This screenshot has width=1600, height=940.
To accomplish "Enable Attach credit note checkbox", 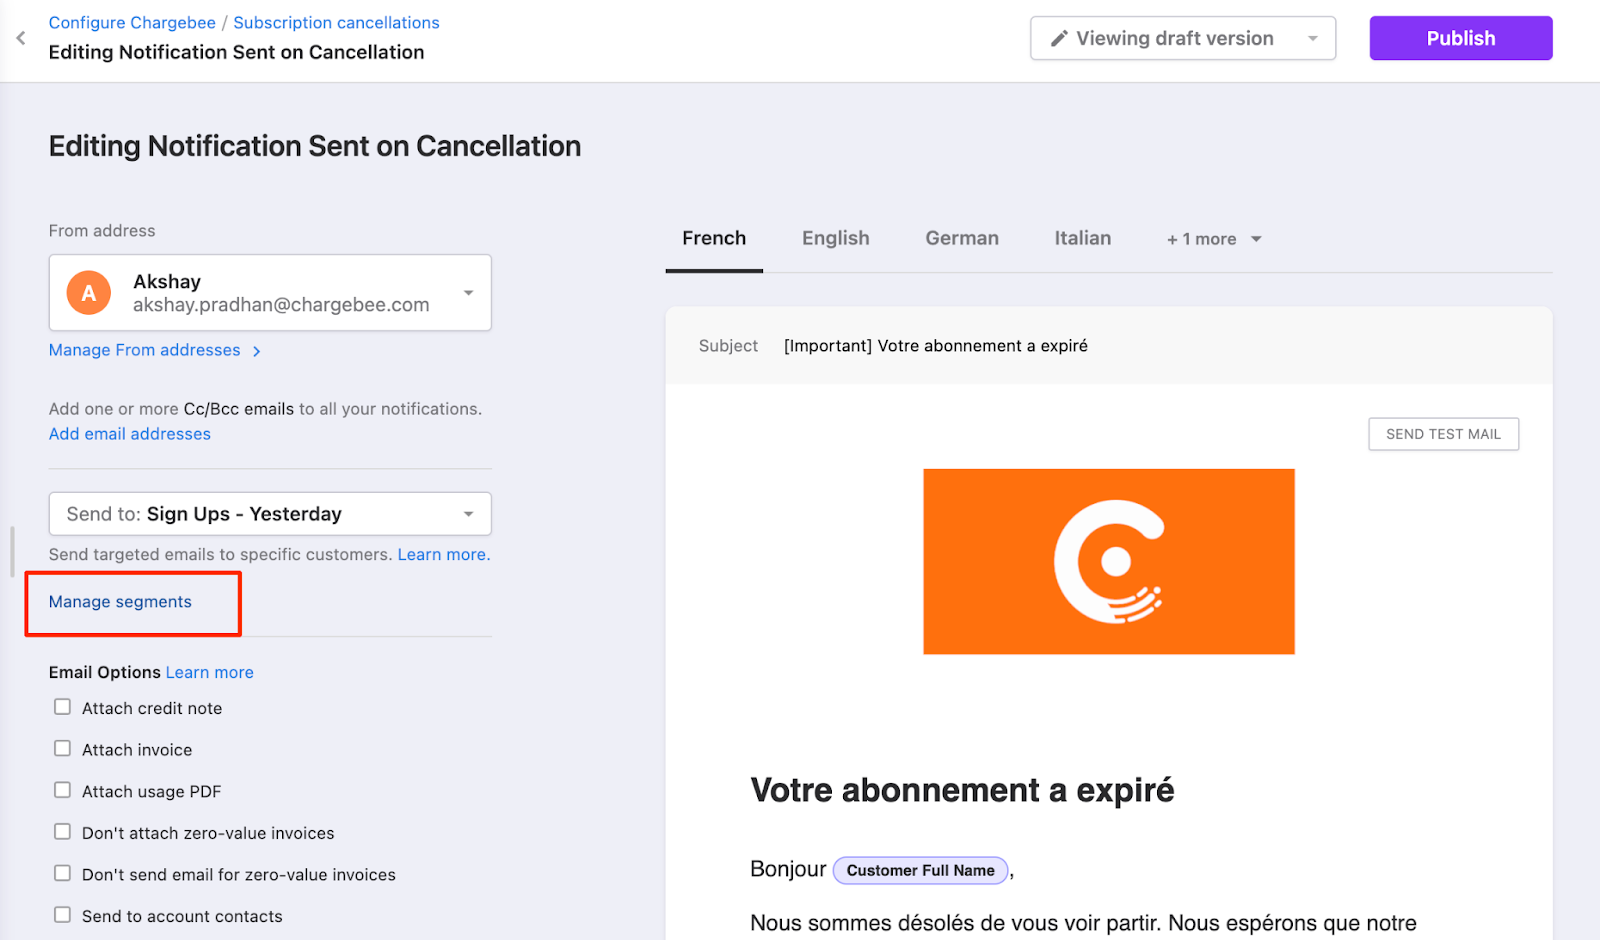I will coord(62,707).
